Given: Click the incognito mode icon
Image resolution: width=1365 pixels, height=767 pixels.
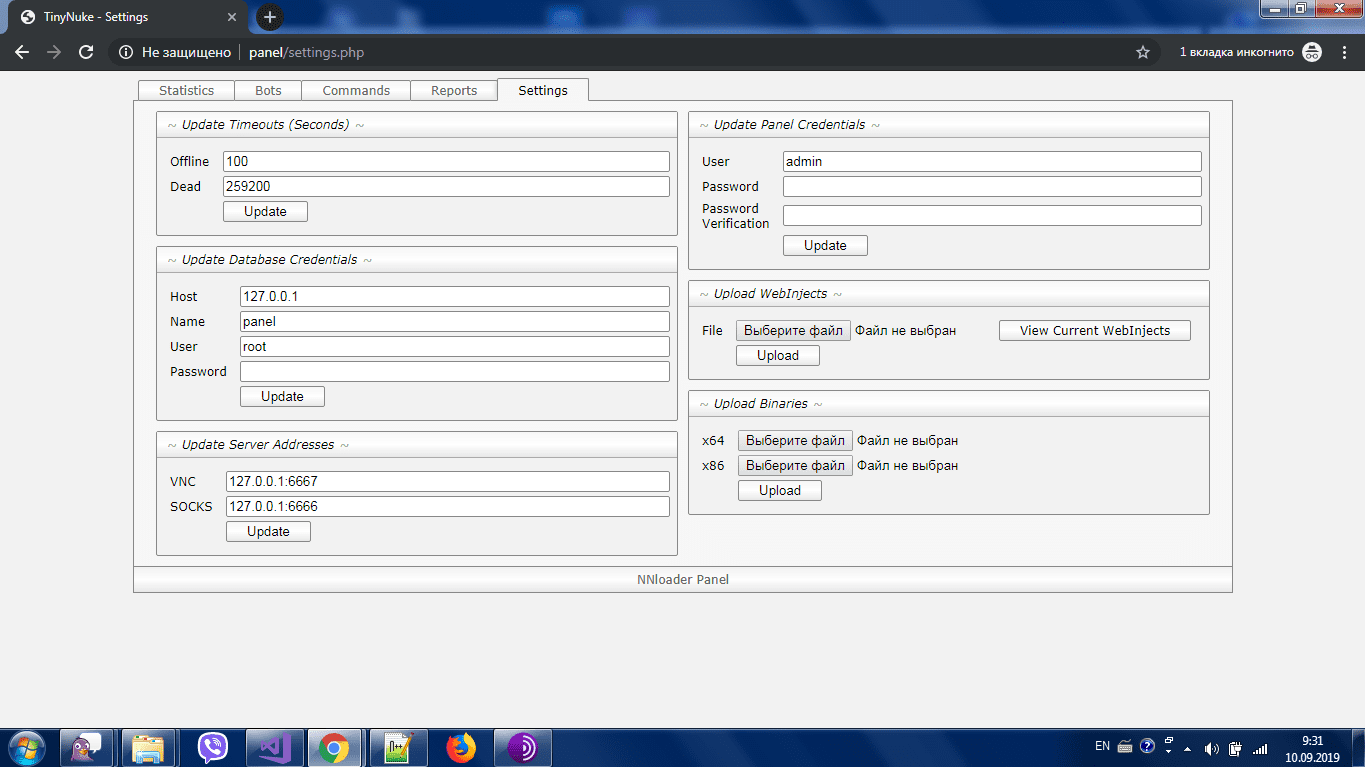Looking at the screenshot, I should [x=1312, y=52].
